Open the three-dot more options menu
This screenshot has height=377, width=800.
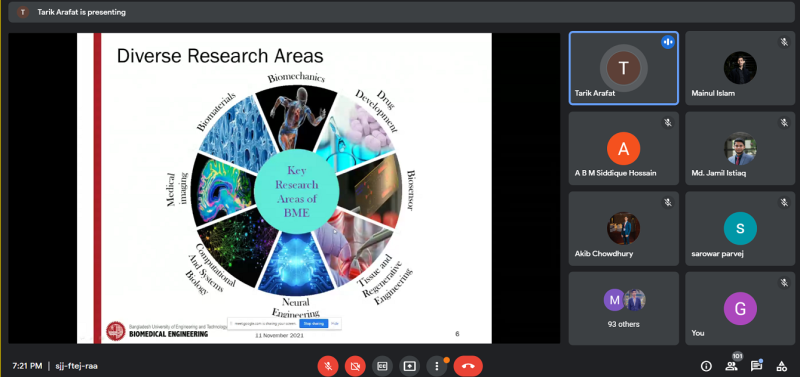coord(437,366)
